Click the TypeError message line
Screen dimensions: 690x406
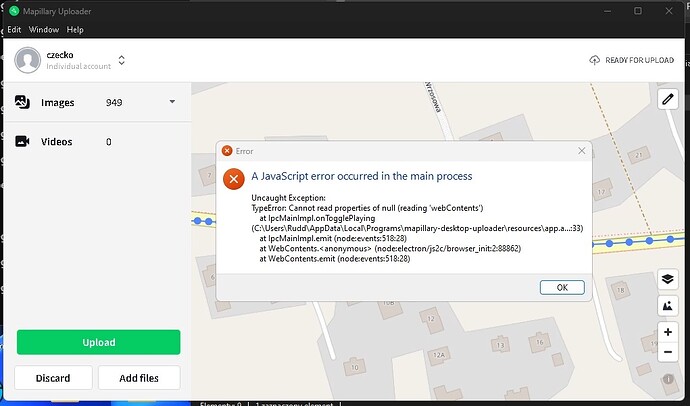click(x=367, y=208)
